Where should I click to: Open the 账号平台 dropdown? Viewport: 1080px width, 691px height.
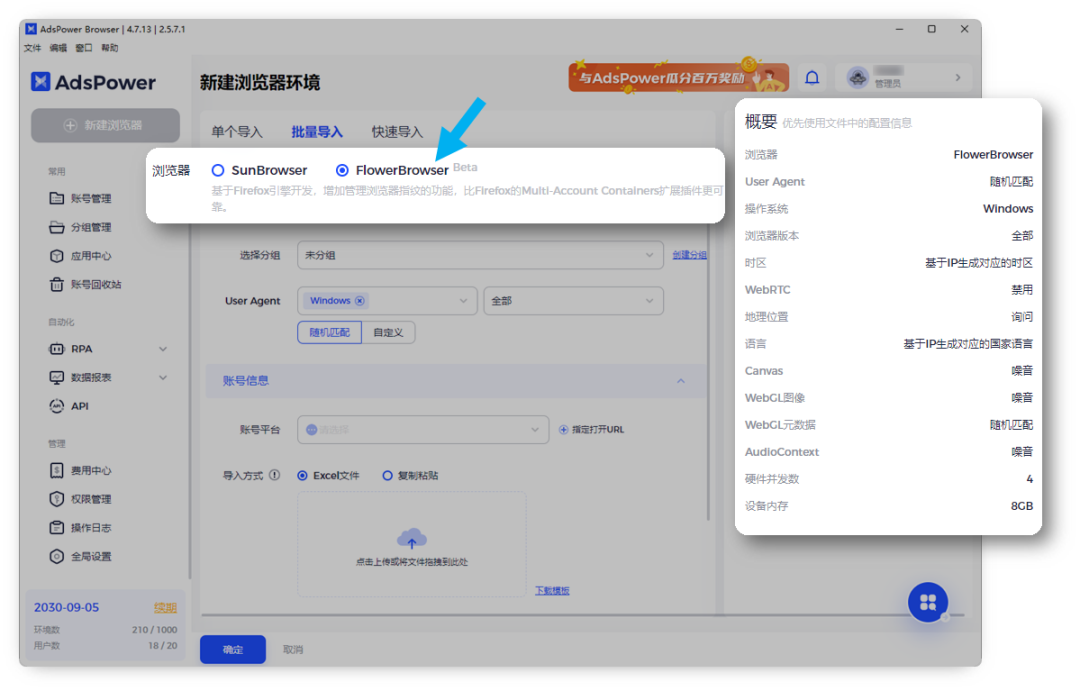423,430
